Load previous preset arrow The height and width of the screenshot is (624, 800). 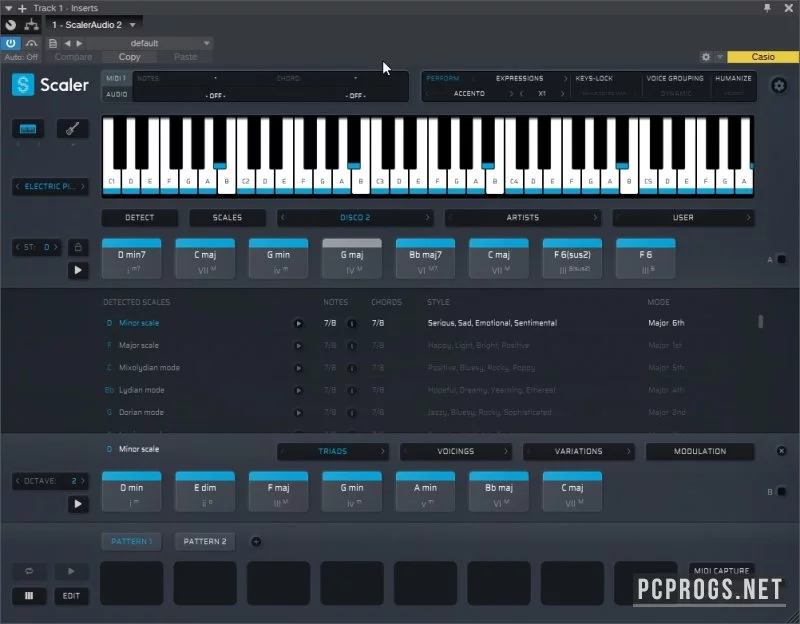[x=67, y=43]
